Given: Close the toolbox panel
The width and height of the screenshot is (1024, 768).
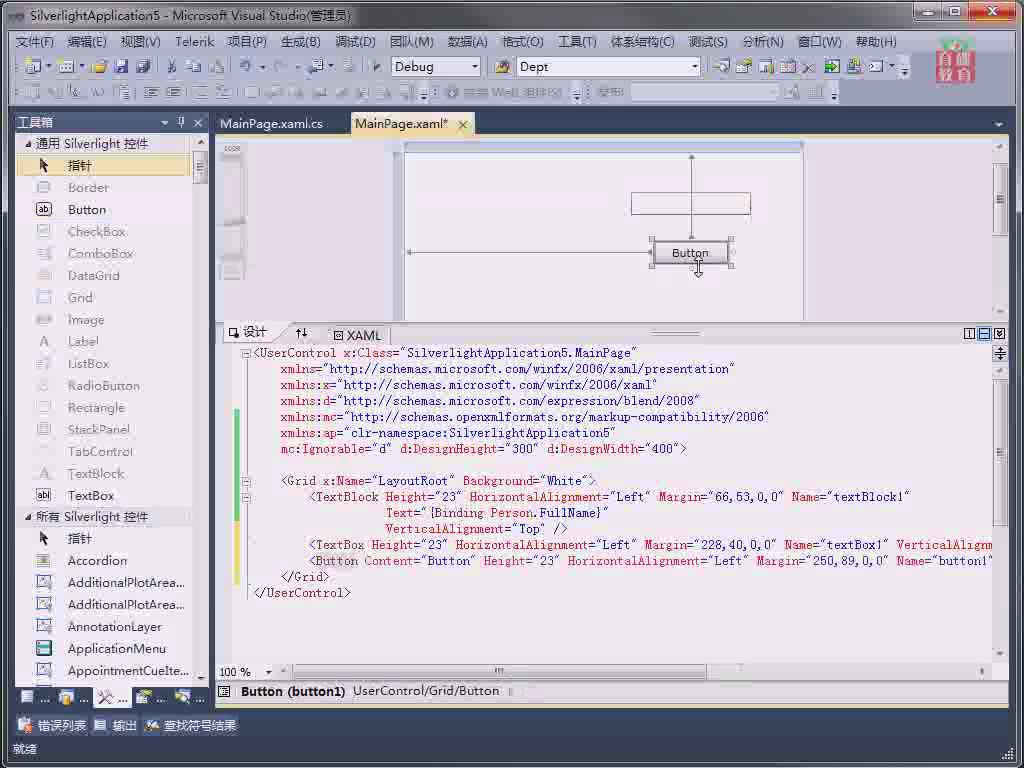Looking at the screenshot, I should tap(198, 122).
